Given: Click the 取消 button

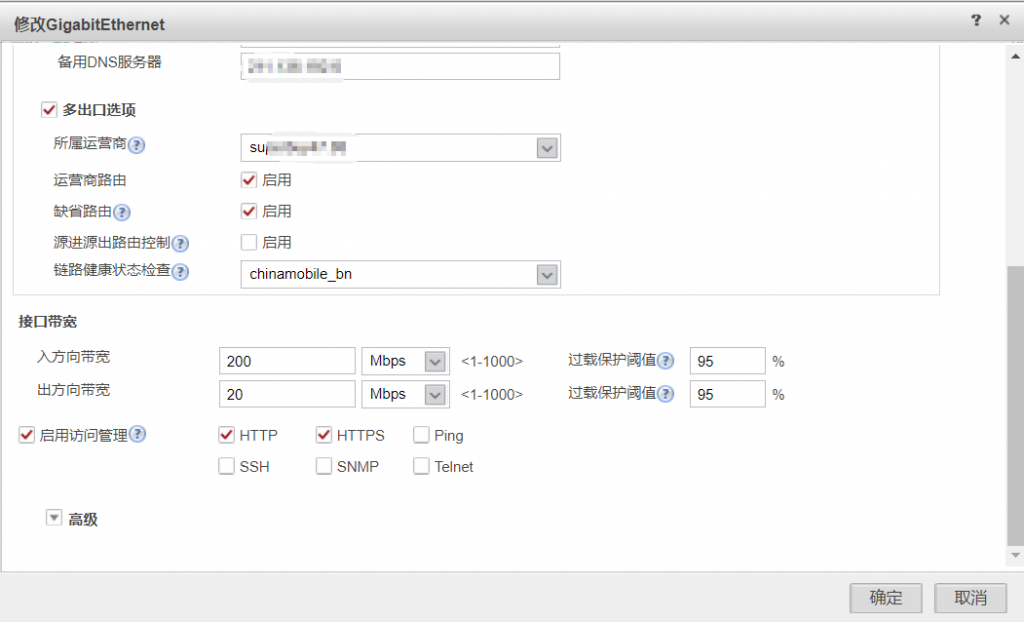Looking at the screenshot, I should pos(970,598).
